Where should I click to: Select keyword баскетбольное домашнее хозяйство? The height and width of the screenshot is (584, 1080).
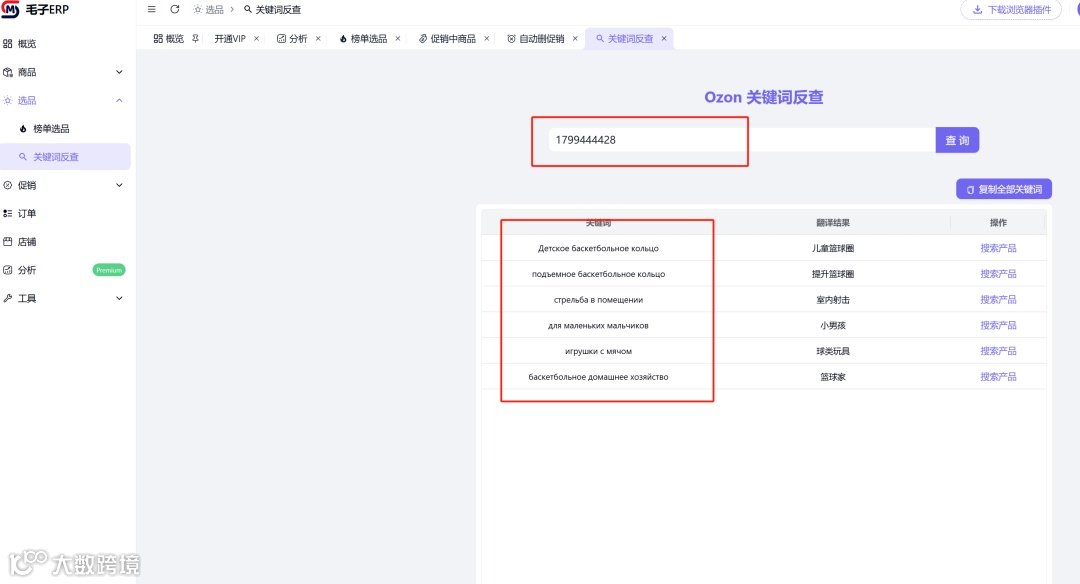tap(598, 377)
